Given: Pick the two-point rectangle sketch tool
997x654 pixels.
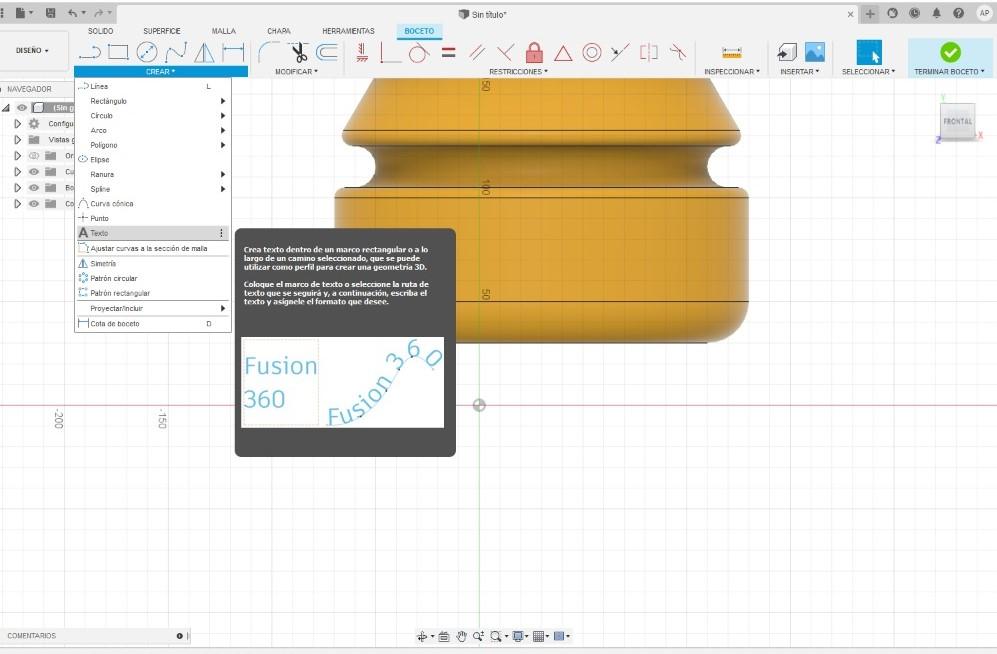Looking at the screenshot, I should [x=118, y=52].
